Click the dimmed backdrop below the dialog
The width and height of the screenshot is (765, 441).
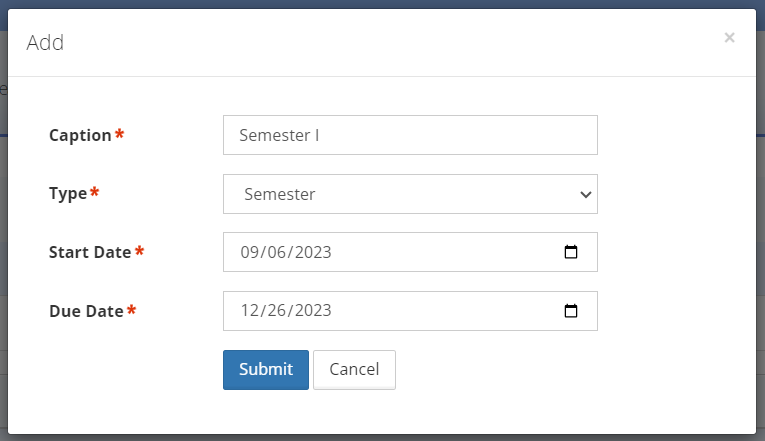[382, 438]
